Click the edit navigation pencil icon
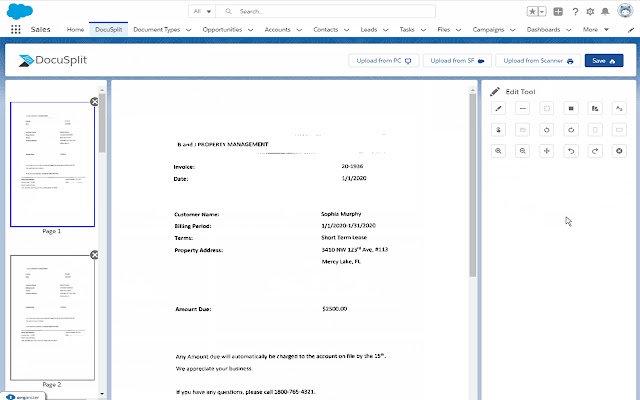Screen dimensions: 640x400 coord(630,29)
